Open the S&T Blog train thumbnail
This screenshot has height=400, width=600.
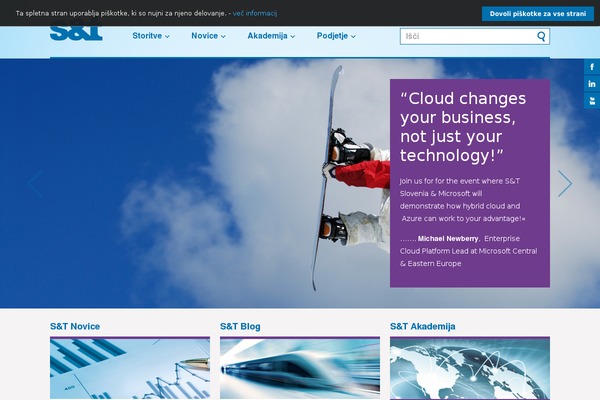pyautogui.click(x=300, y=368)
